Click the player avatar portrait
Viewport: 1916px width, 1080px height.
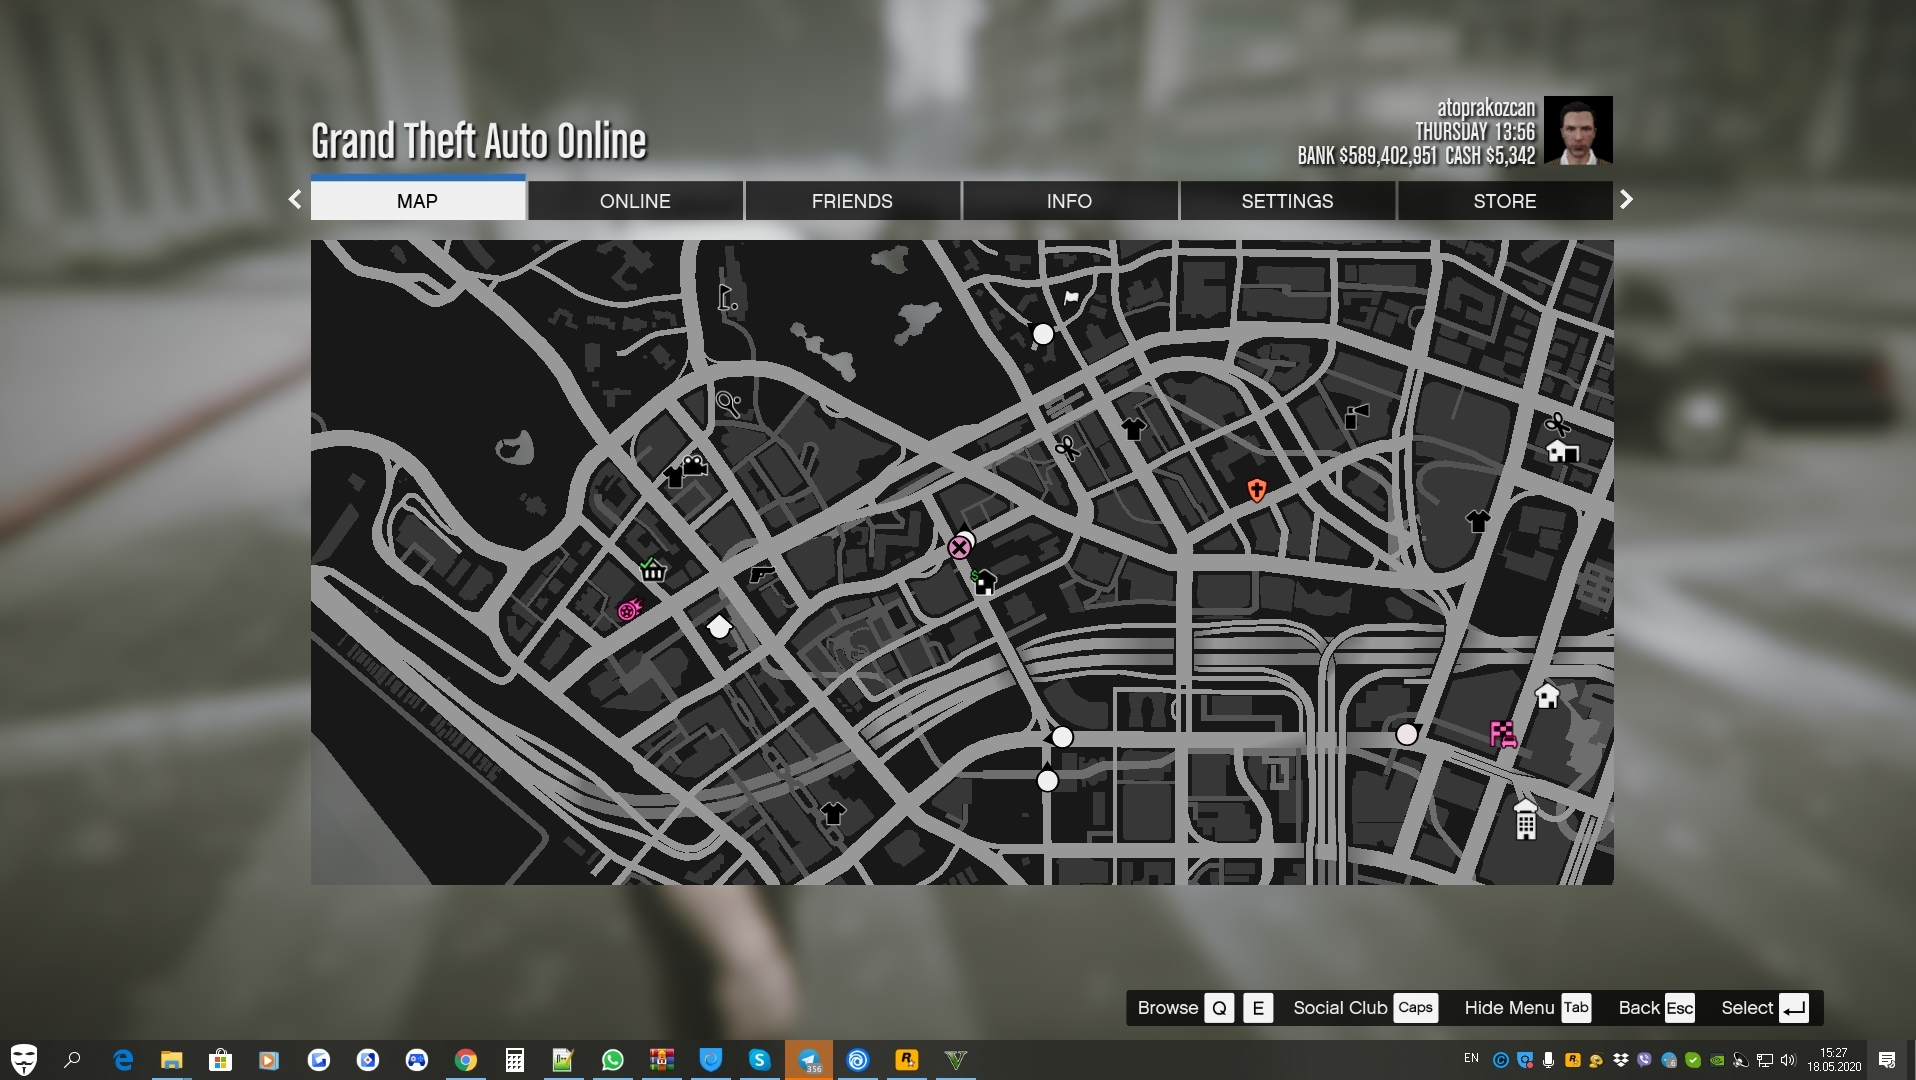1578,130
